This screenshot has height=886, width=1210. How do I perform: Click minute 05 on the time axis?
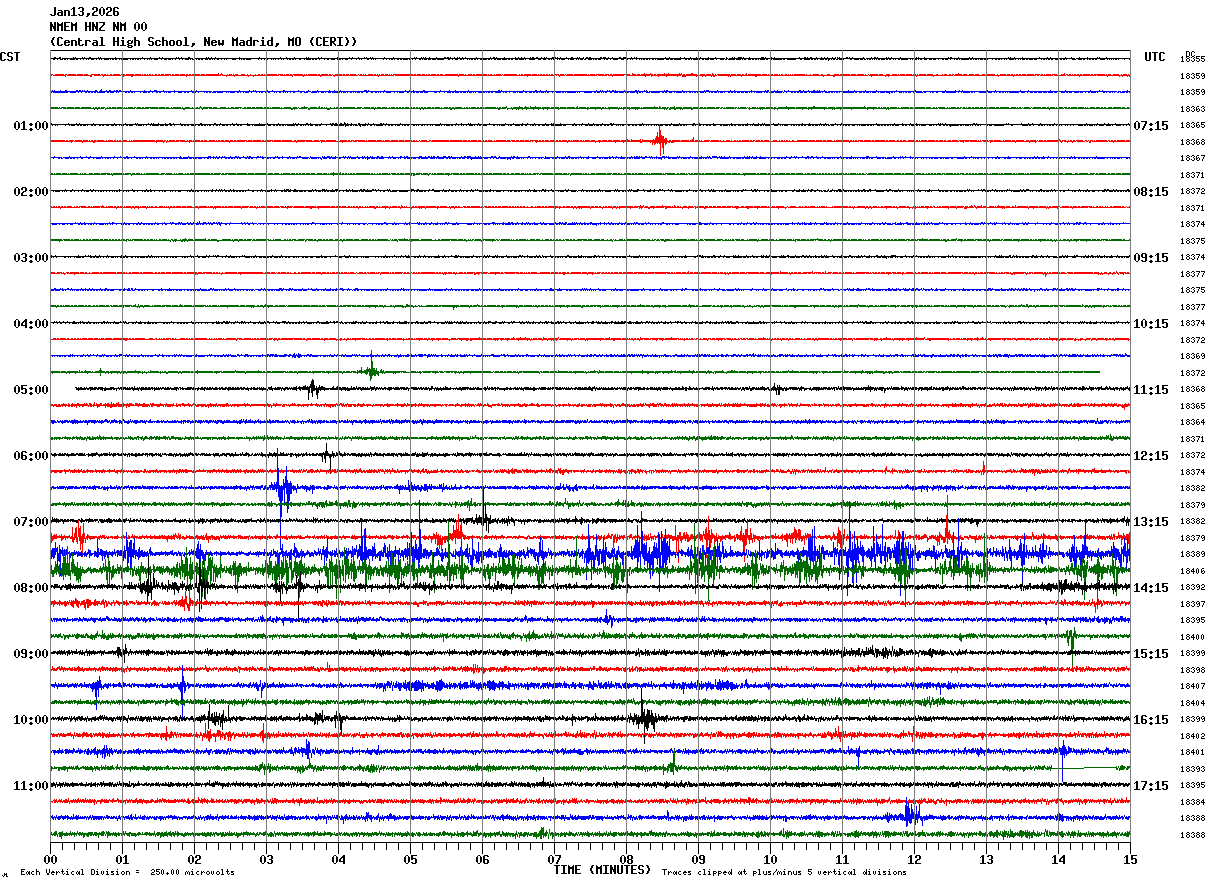coord(410,859)
